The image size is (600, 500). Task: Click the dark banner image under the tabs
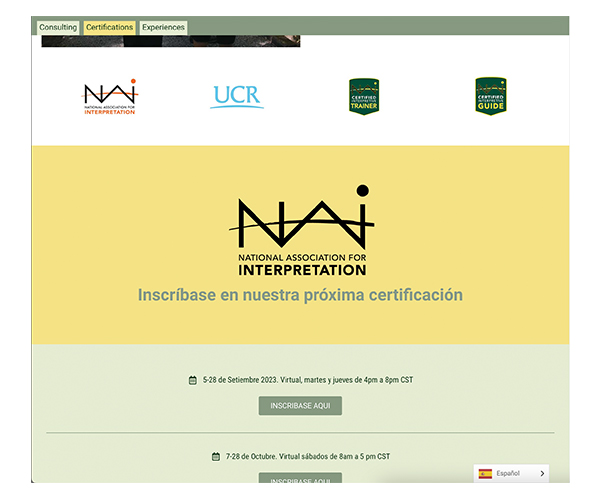[x=171, y=41]
